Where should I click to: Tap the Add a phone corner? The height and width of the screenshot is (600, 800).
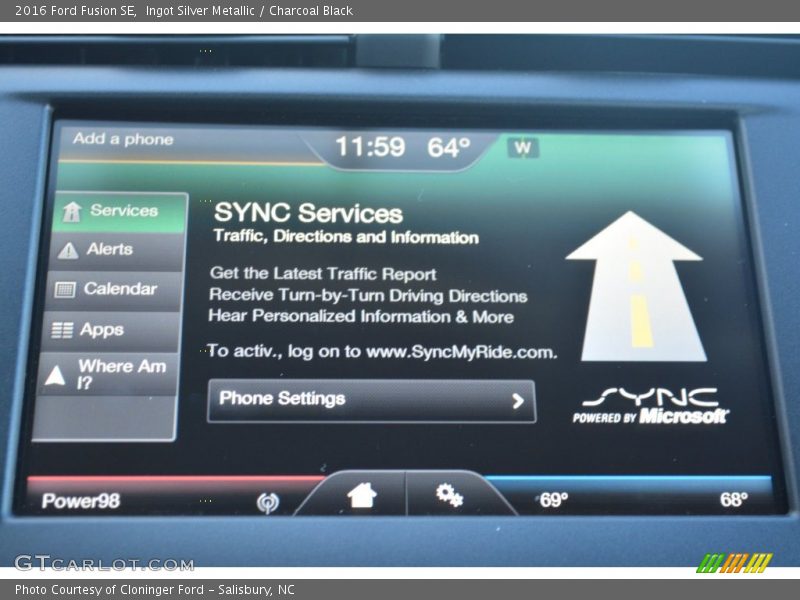[x=123, y=139]
